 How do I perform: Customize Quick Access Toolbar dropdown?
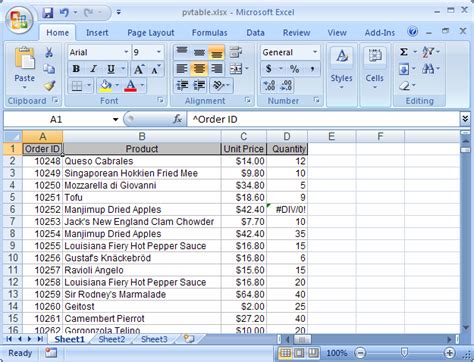click(x=119, y=13)
